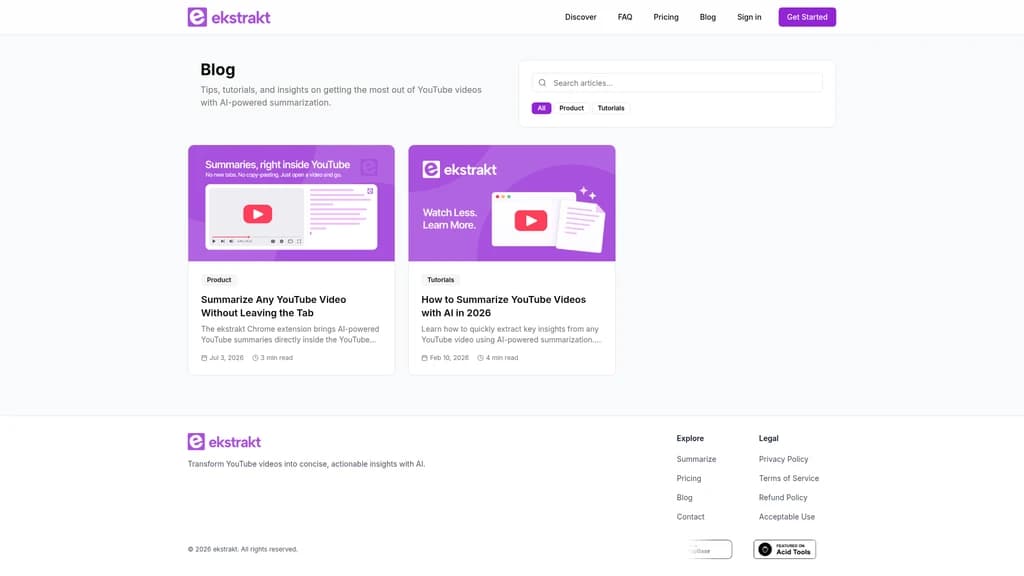
Task: Select Blog in the top navigation
Action: click(x=708, y=17)
